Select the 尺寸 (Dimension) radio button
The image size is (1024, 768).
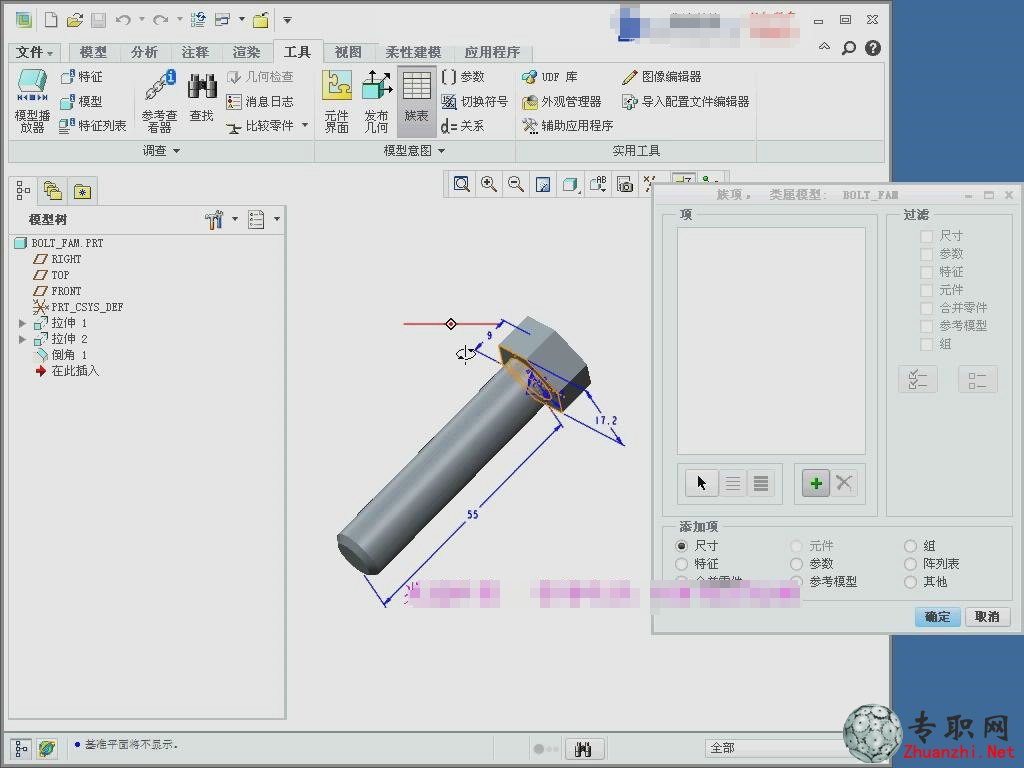click(x=682, y=545)
